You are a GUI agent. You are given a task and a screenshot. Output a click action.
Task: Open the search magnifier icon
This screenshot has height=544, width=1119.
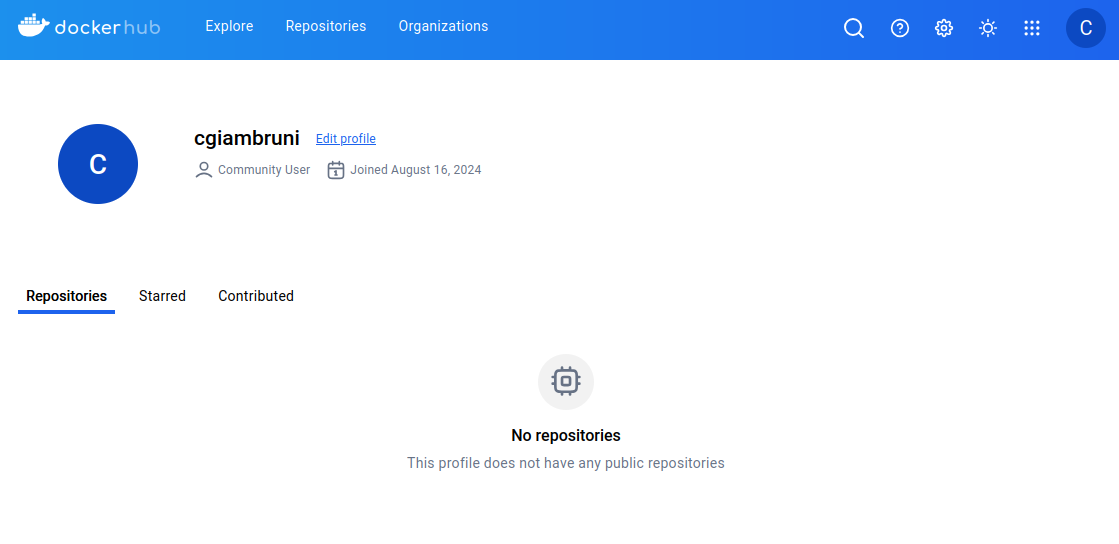854,28
